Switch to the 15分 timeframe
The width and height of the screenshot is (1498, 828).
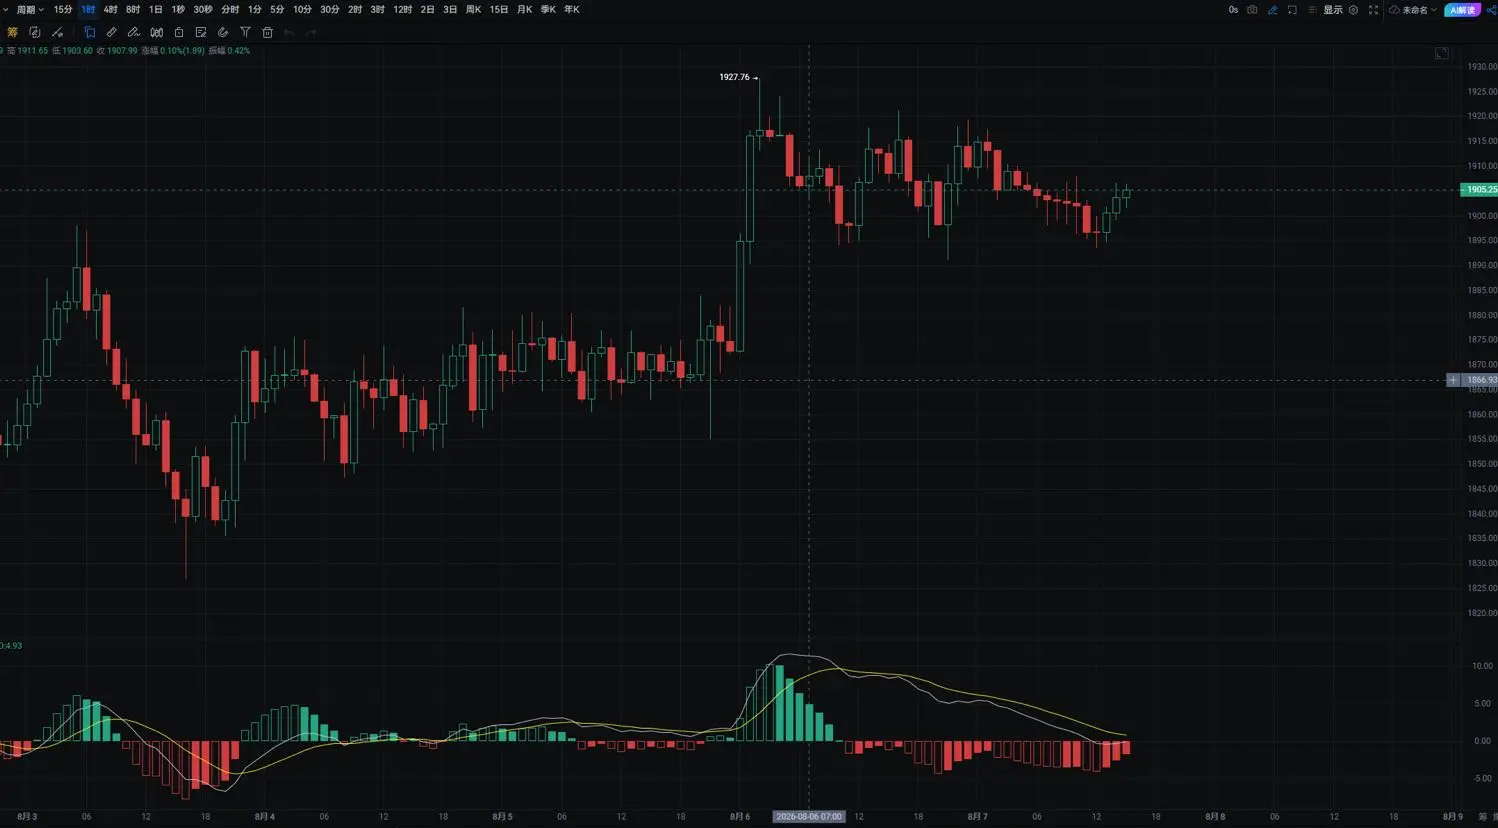click(63, 10)
